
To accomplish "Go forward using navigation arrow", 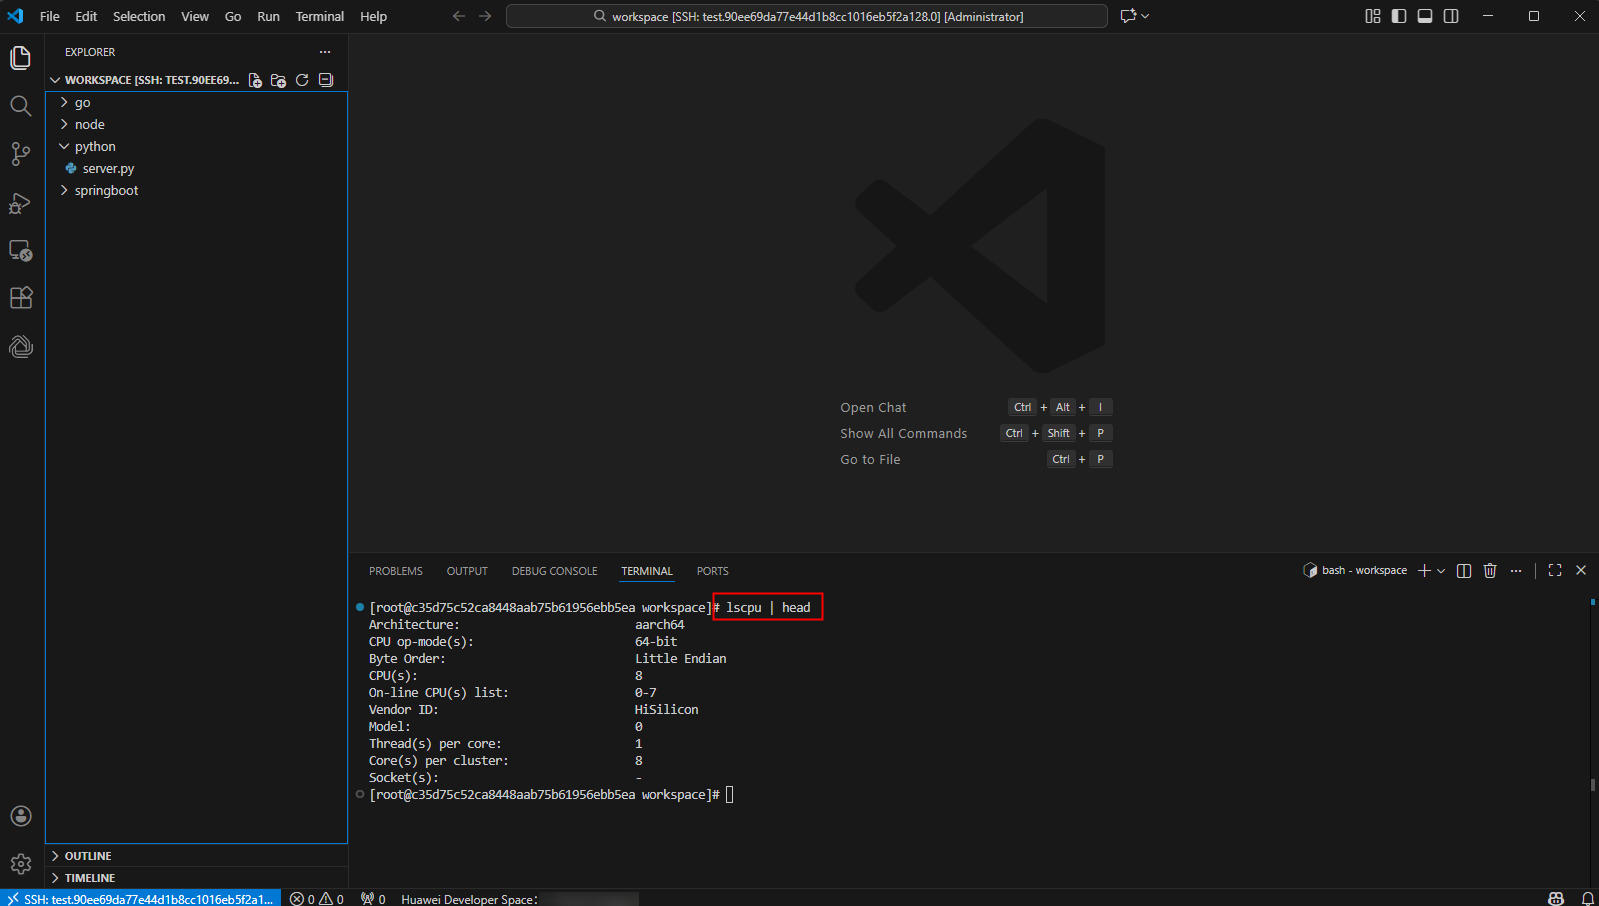I will coord(485,16).
